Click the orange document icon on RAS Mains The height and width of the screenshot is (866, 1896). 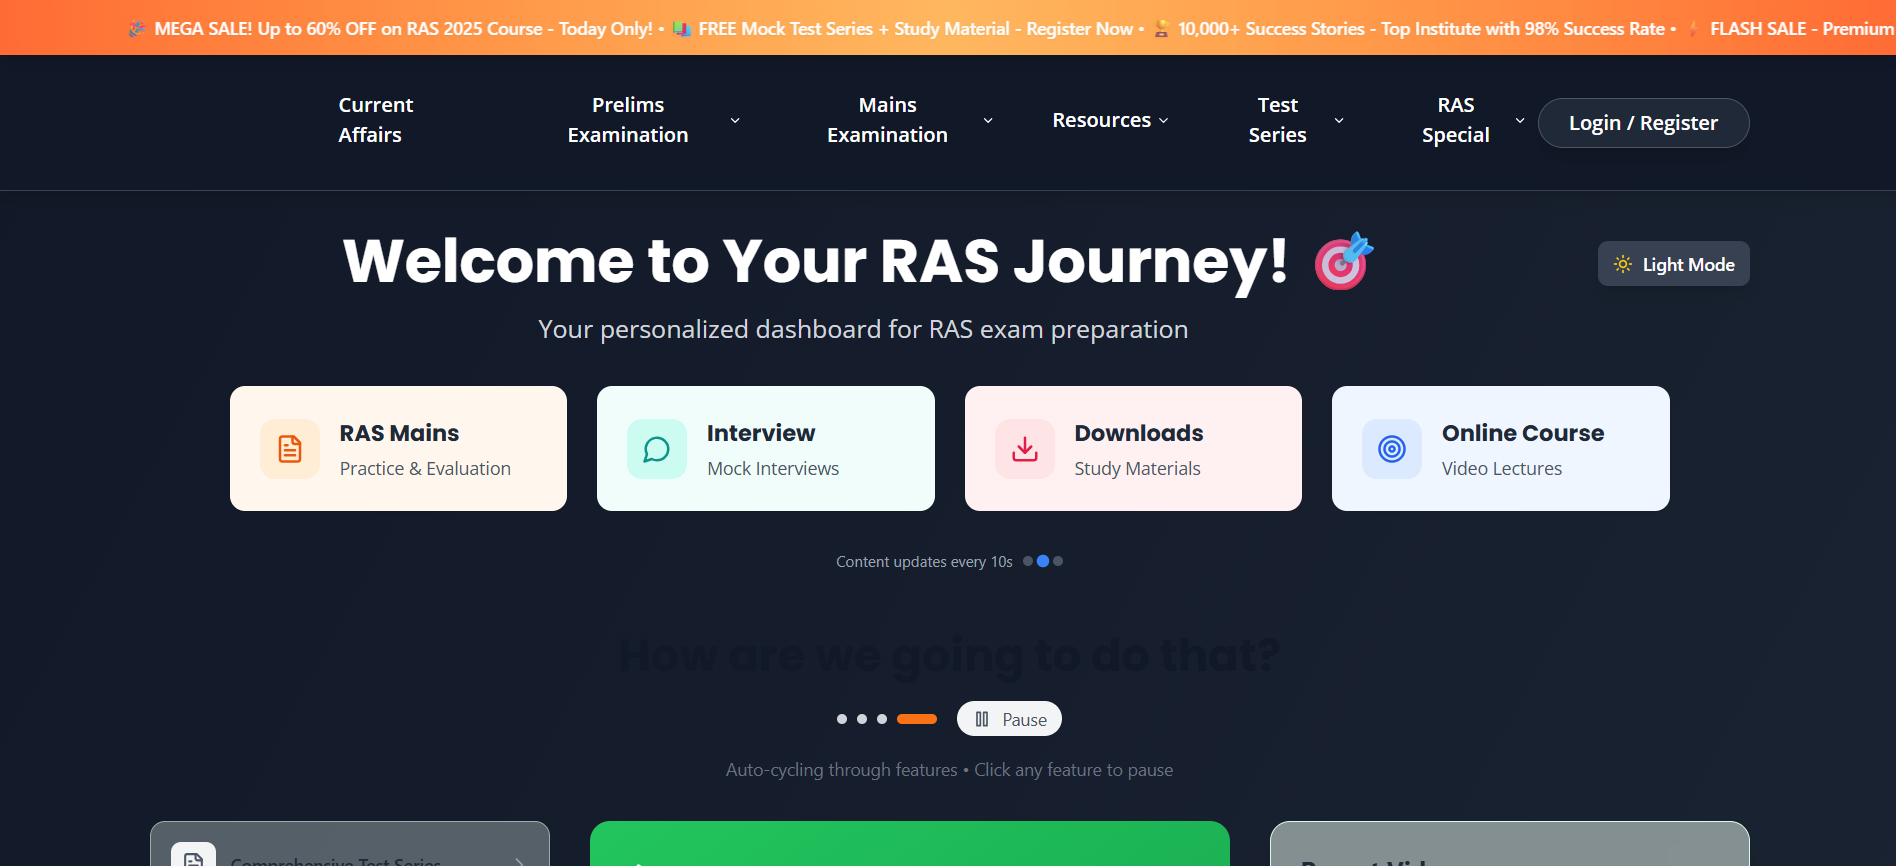[x=290, y=449]
